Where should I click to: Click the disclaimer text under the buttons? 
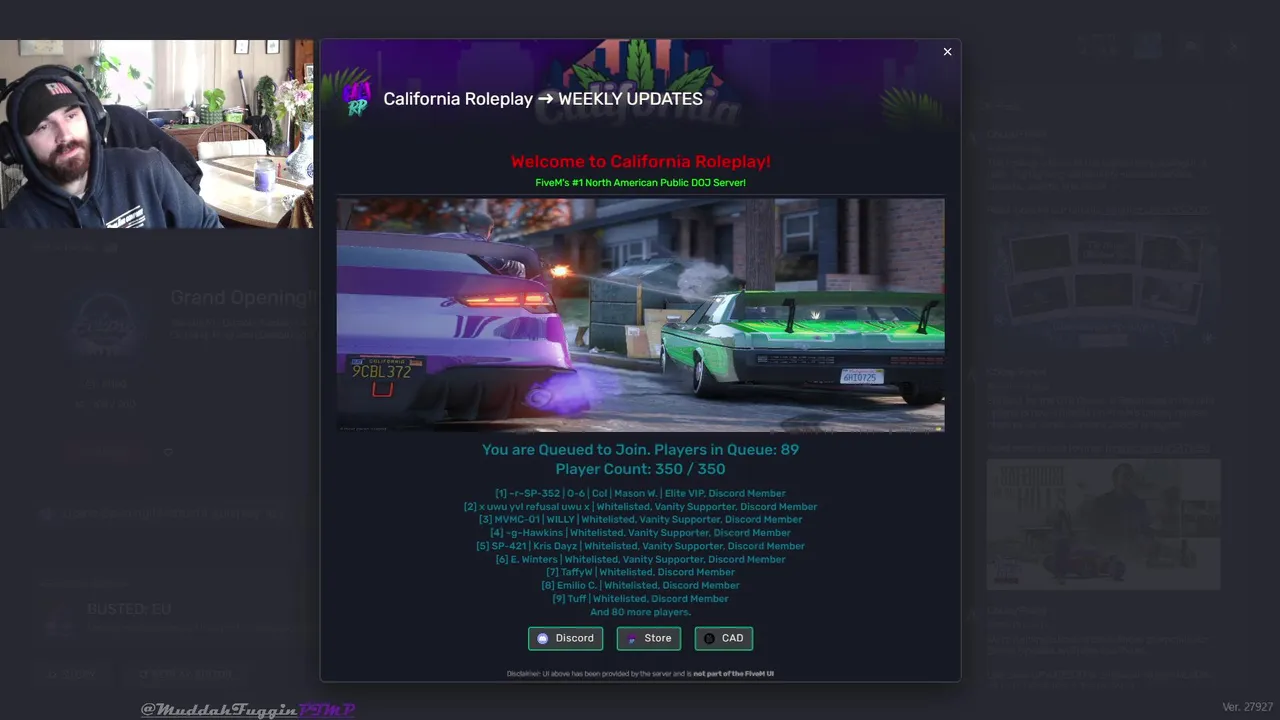coord(640,674)
